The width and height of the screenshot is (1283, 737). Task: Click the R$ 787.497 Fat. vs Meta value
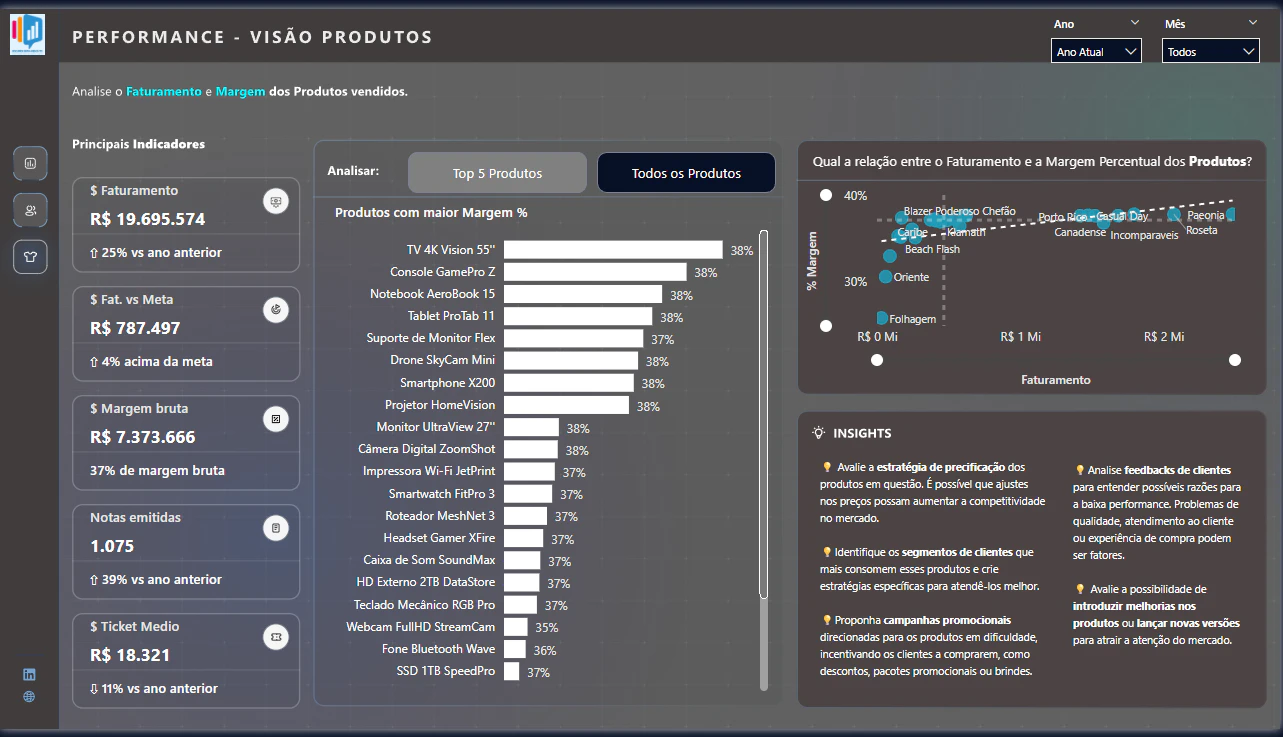[135, 328]
